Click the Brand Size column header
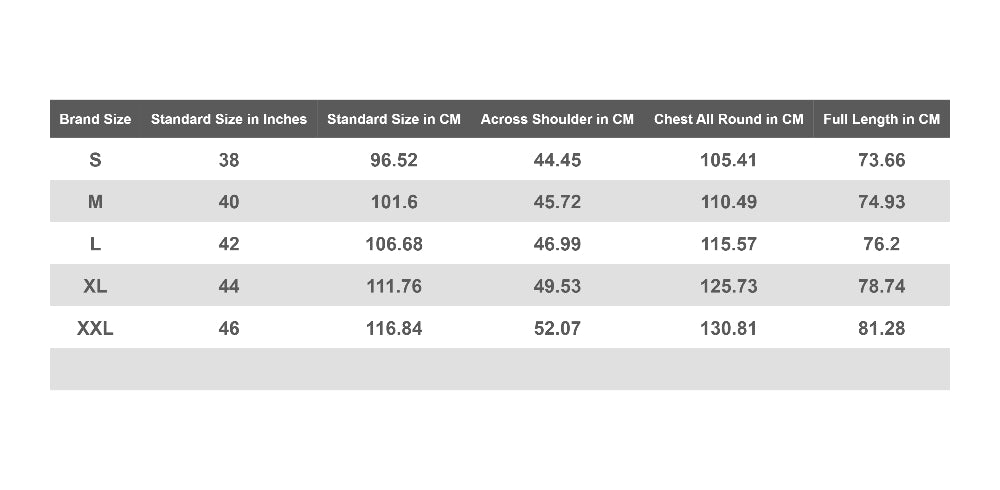The height and width of the screenshot is (490, 1000). 95,119
